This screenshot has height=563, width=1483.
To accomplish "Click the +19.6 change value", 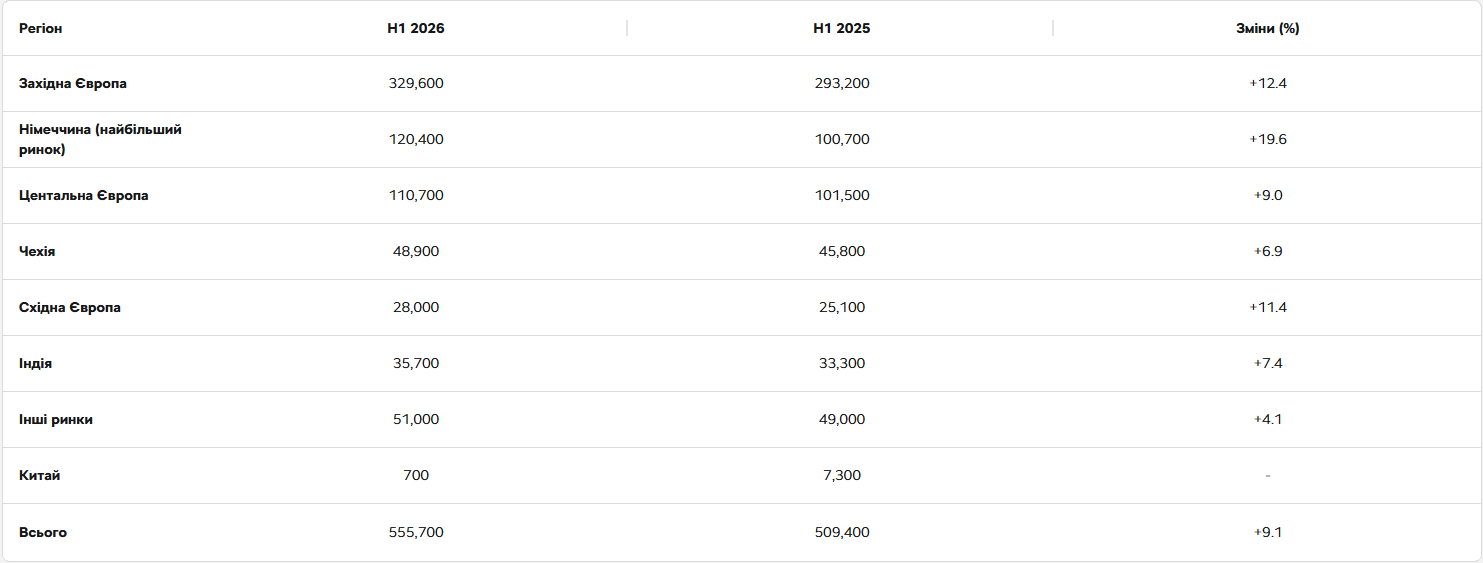I will pos(1268,139).
